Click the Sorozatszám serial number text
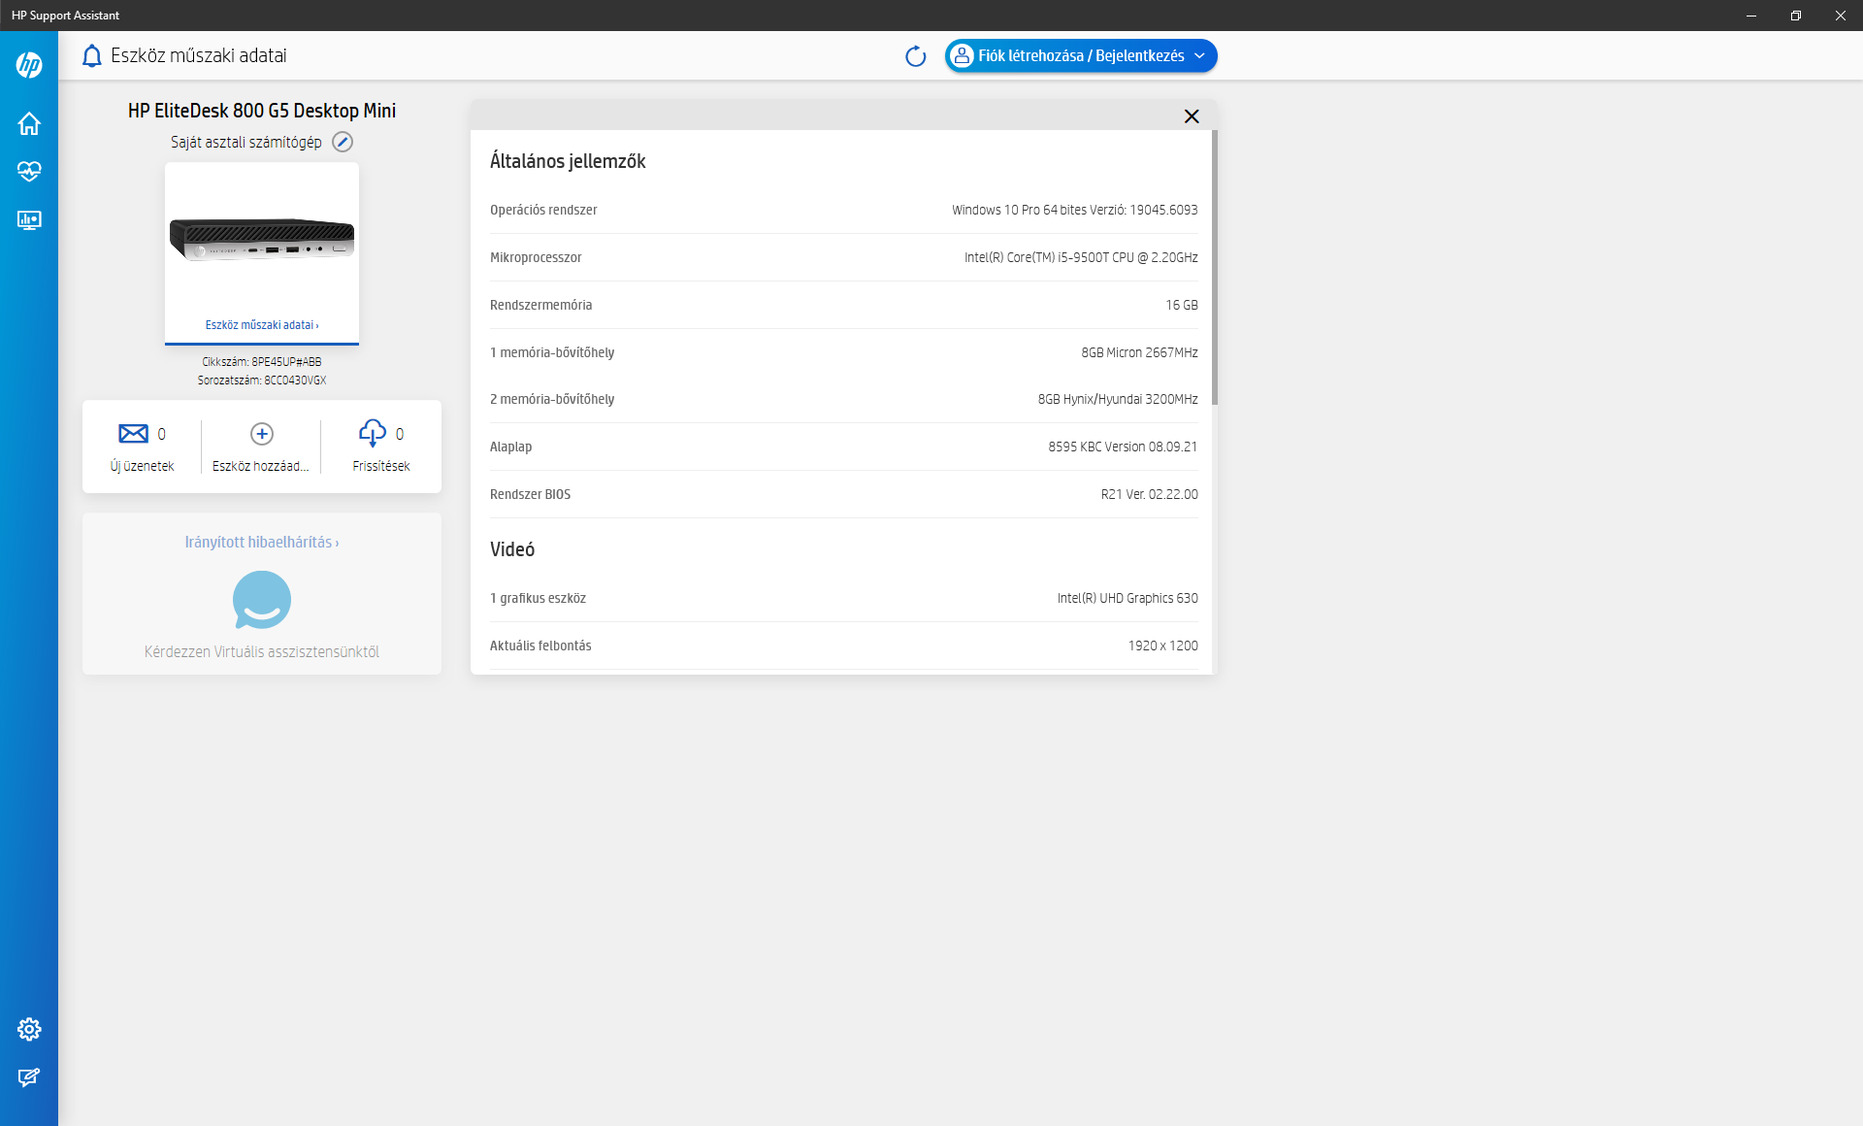Viewport: 1863px width, 1126px height. [x=262, y=381]
